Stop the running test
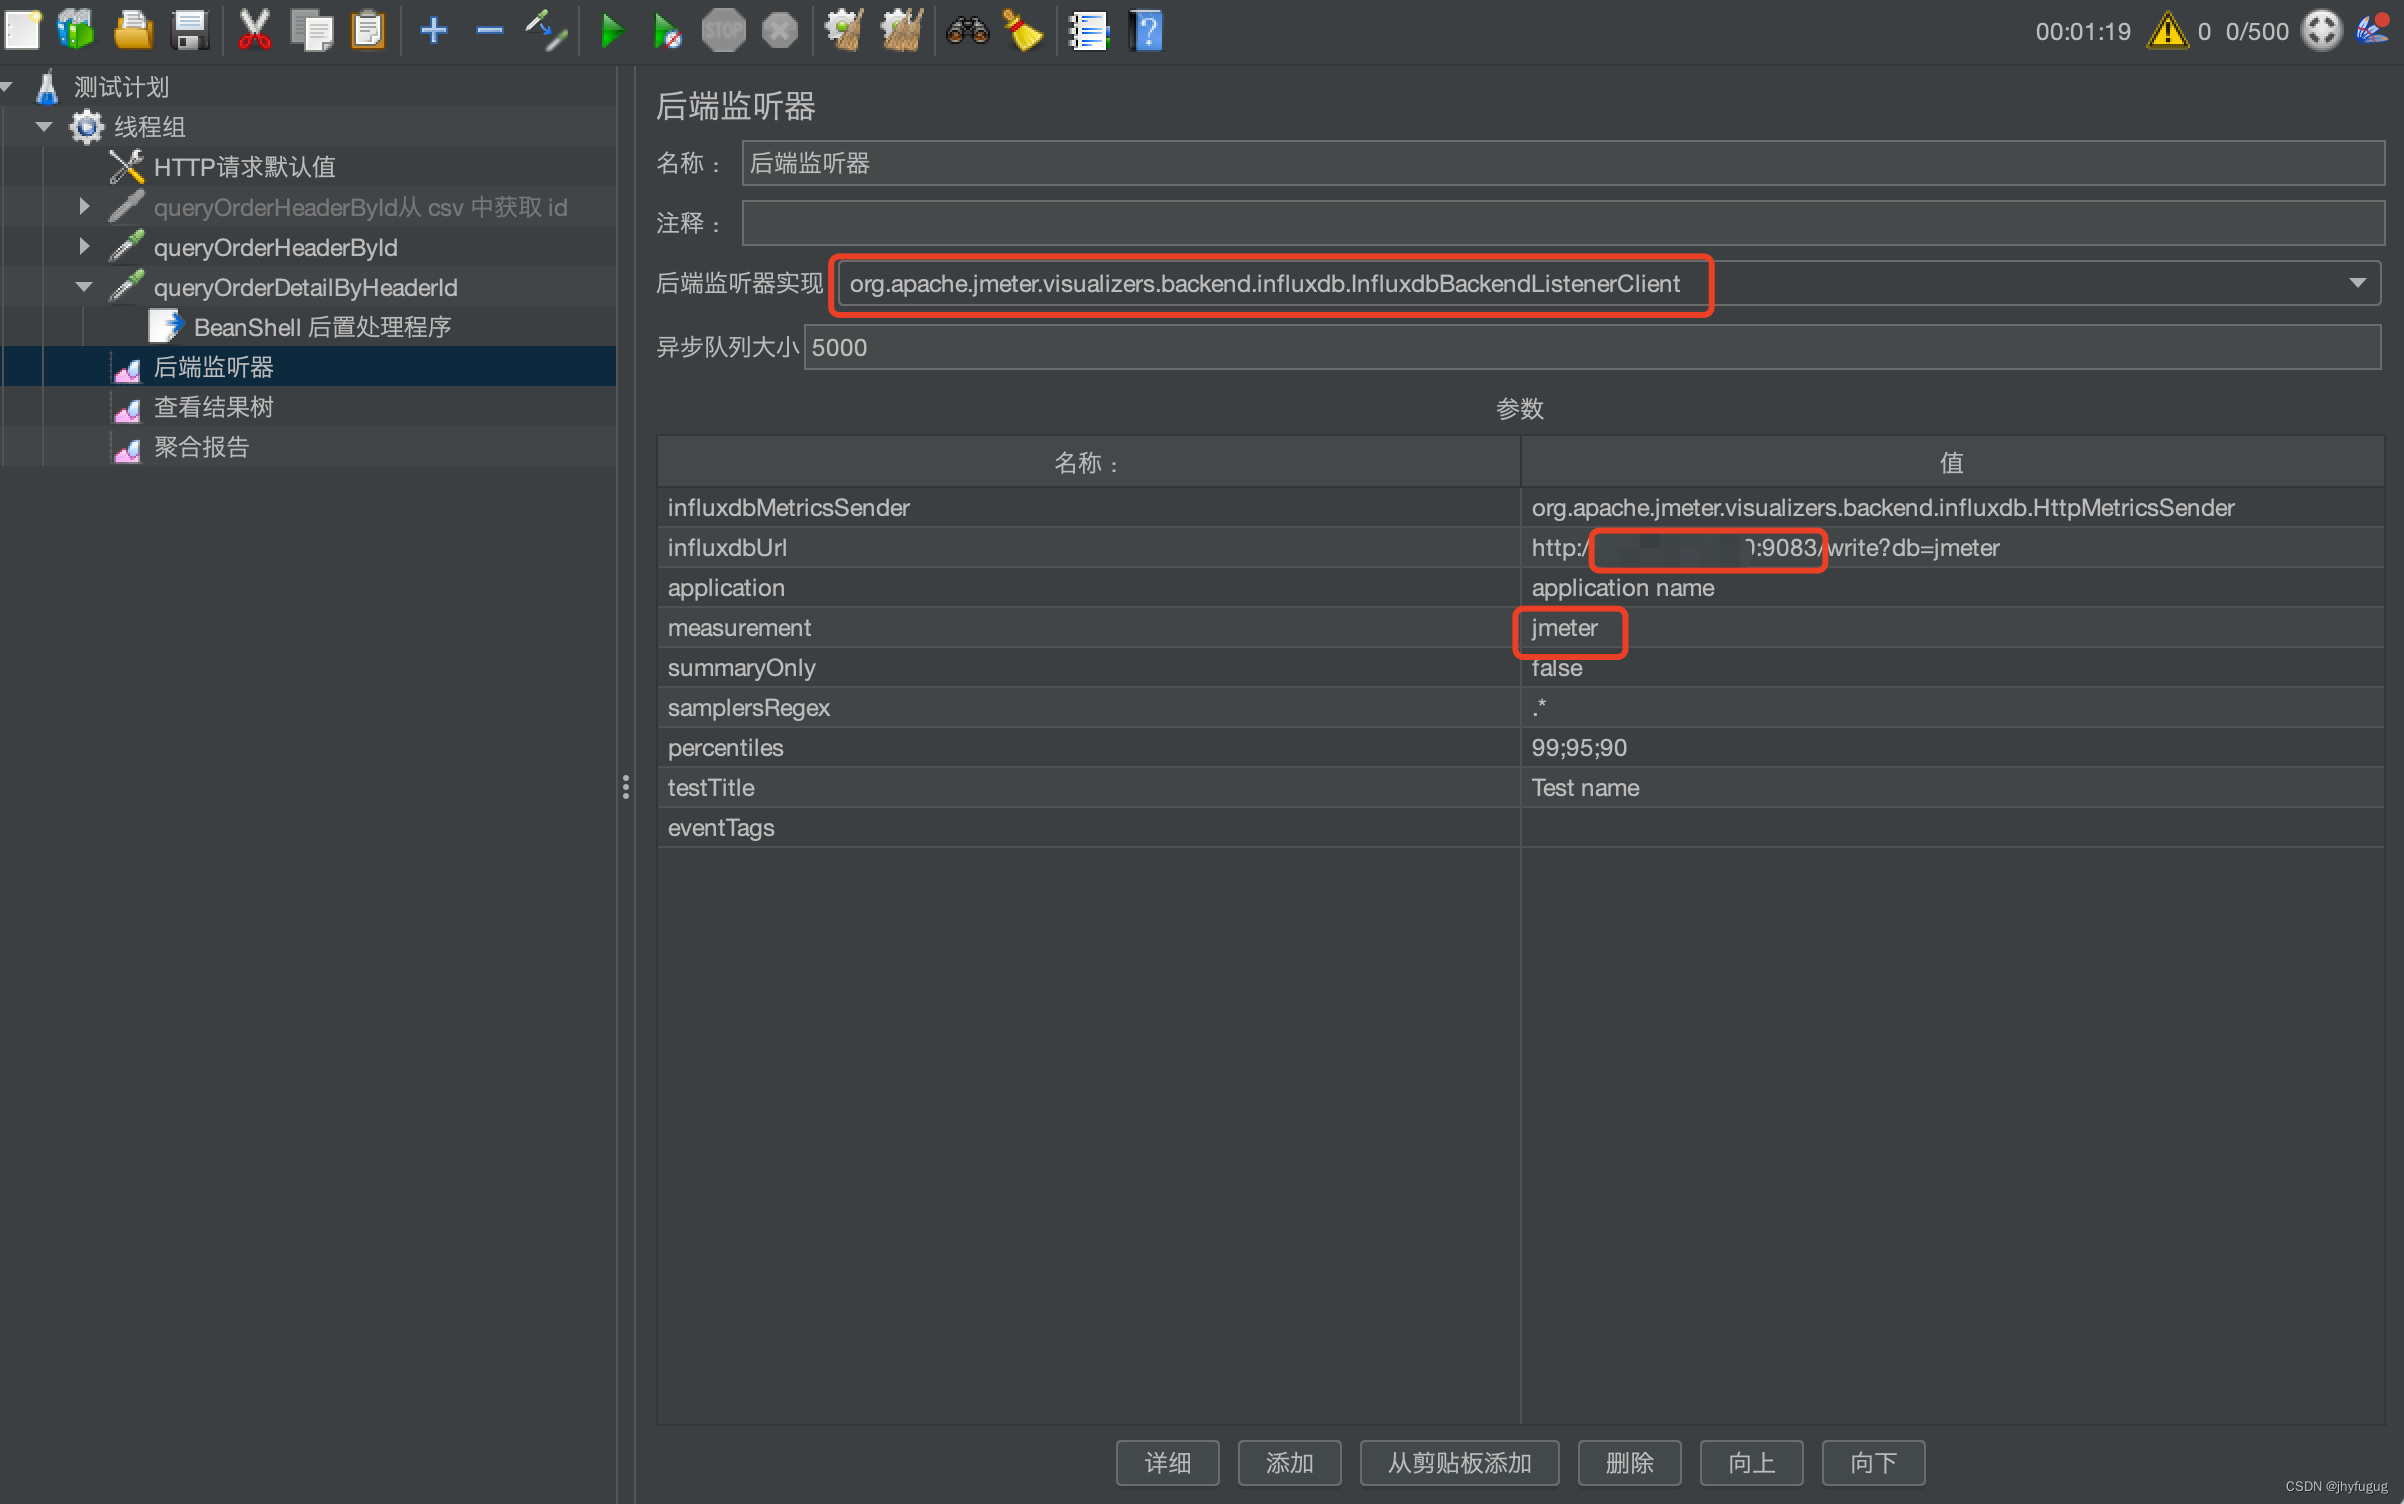Image resolution: width=2404 pixels, height=1504 pixels. coord(723,30)
